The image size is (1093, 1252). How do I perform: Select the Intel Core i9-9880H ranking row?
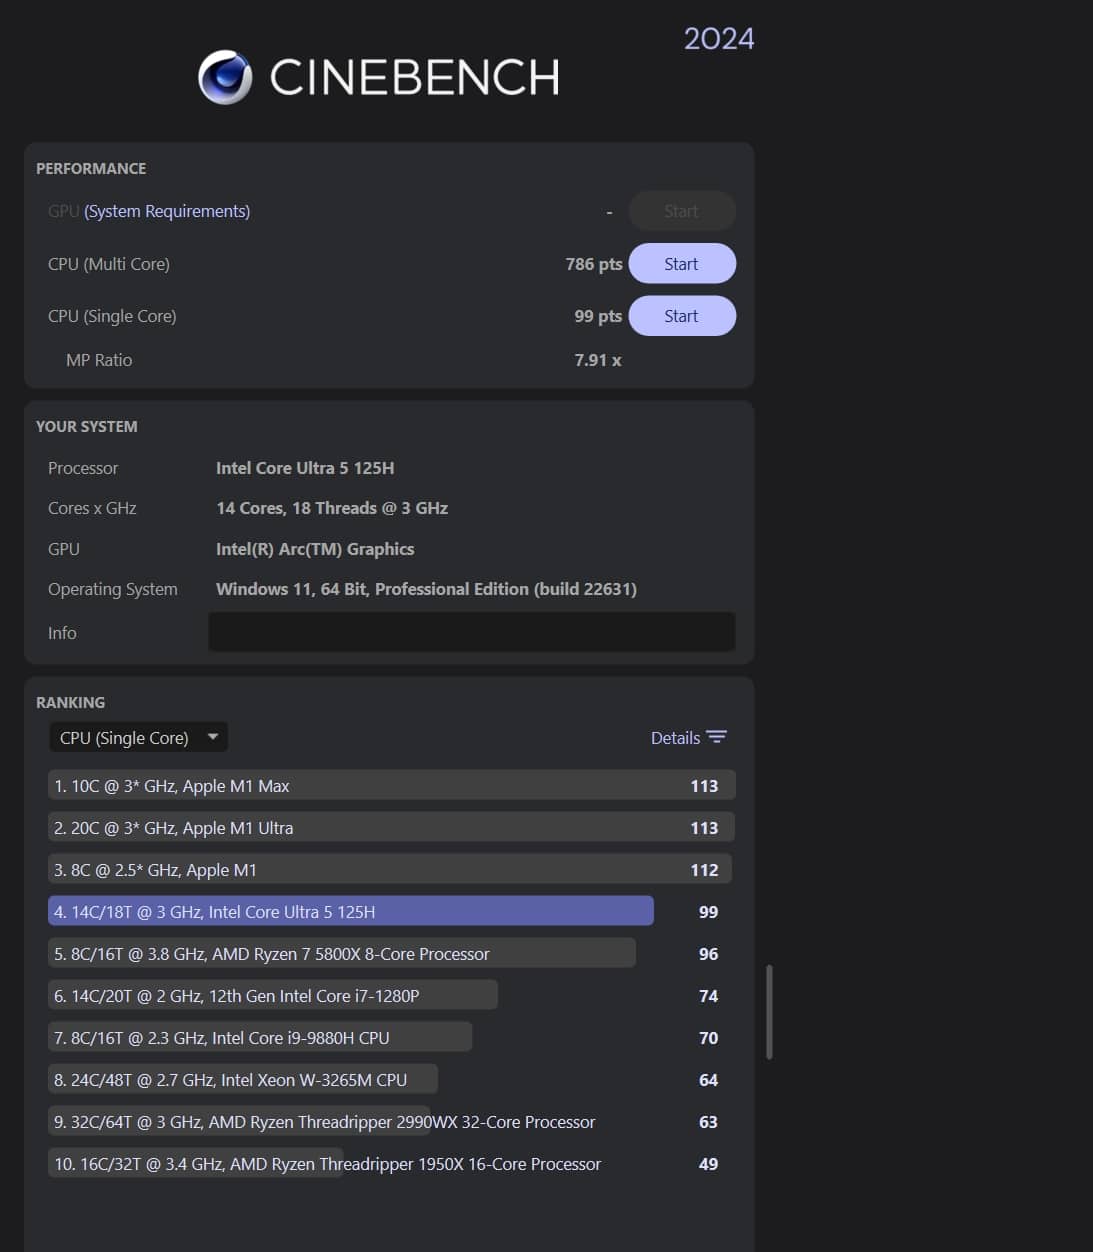point(259,1038)
